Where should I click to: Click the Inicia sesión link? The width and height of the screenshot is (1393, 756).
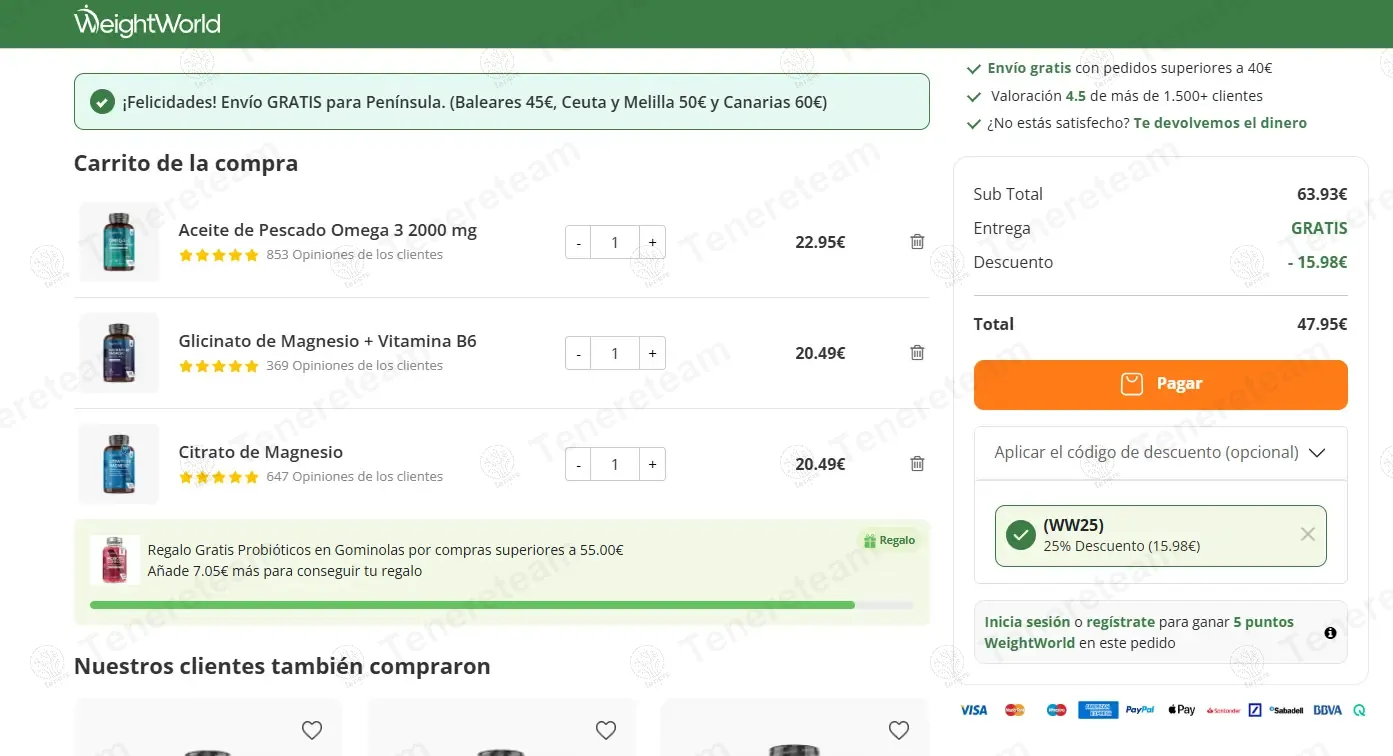click(1027, 622)
